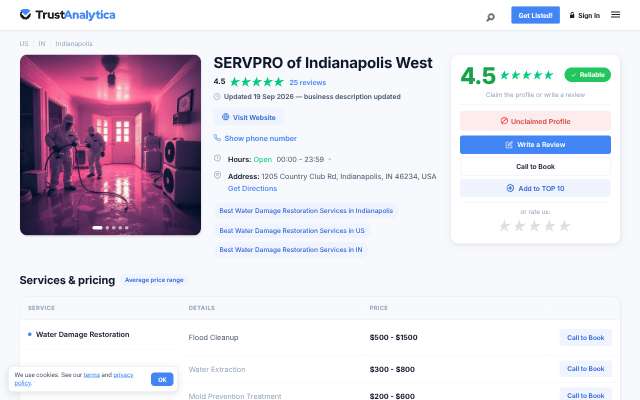Rate two stars in rate us
This screenshot has height=400, width=640.
519,226
